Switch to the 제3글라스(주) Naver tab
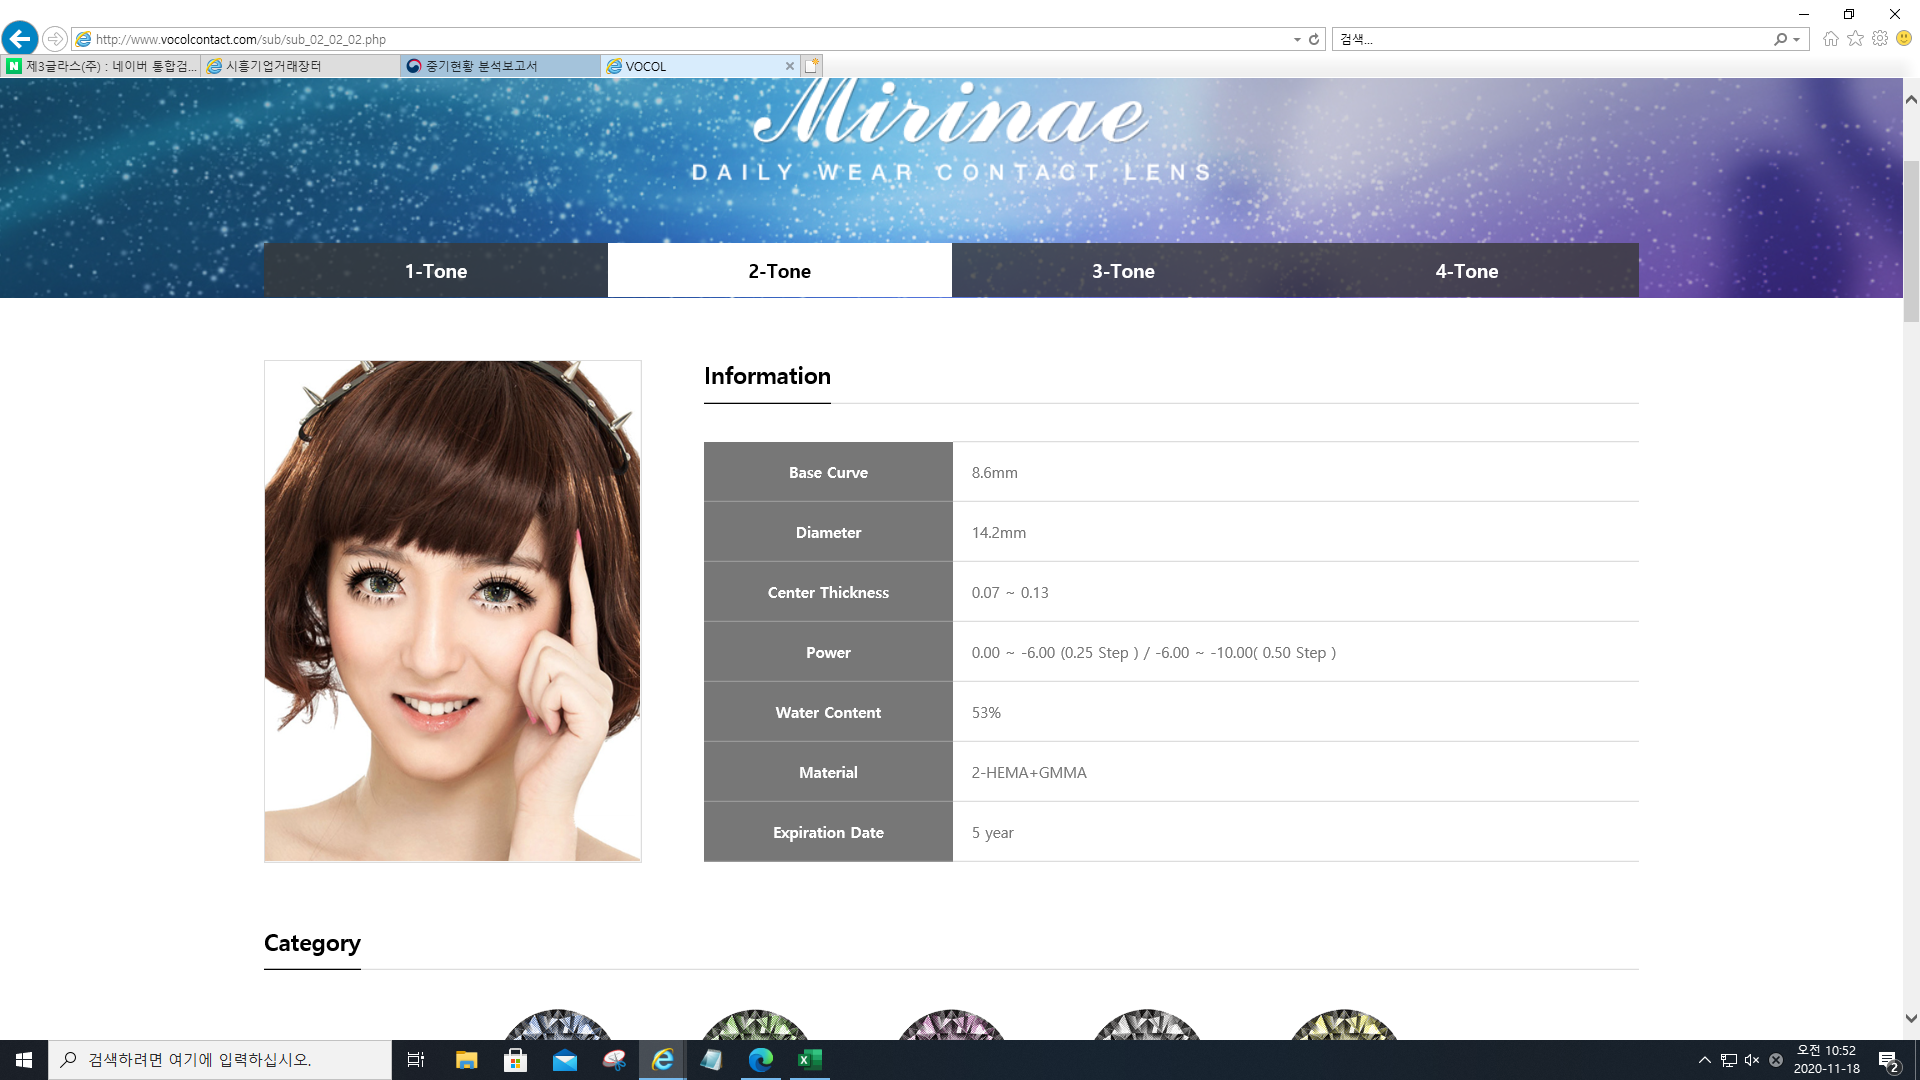The height and width of the screenshot is (1080, 1920). point(101,66)
